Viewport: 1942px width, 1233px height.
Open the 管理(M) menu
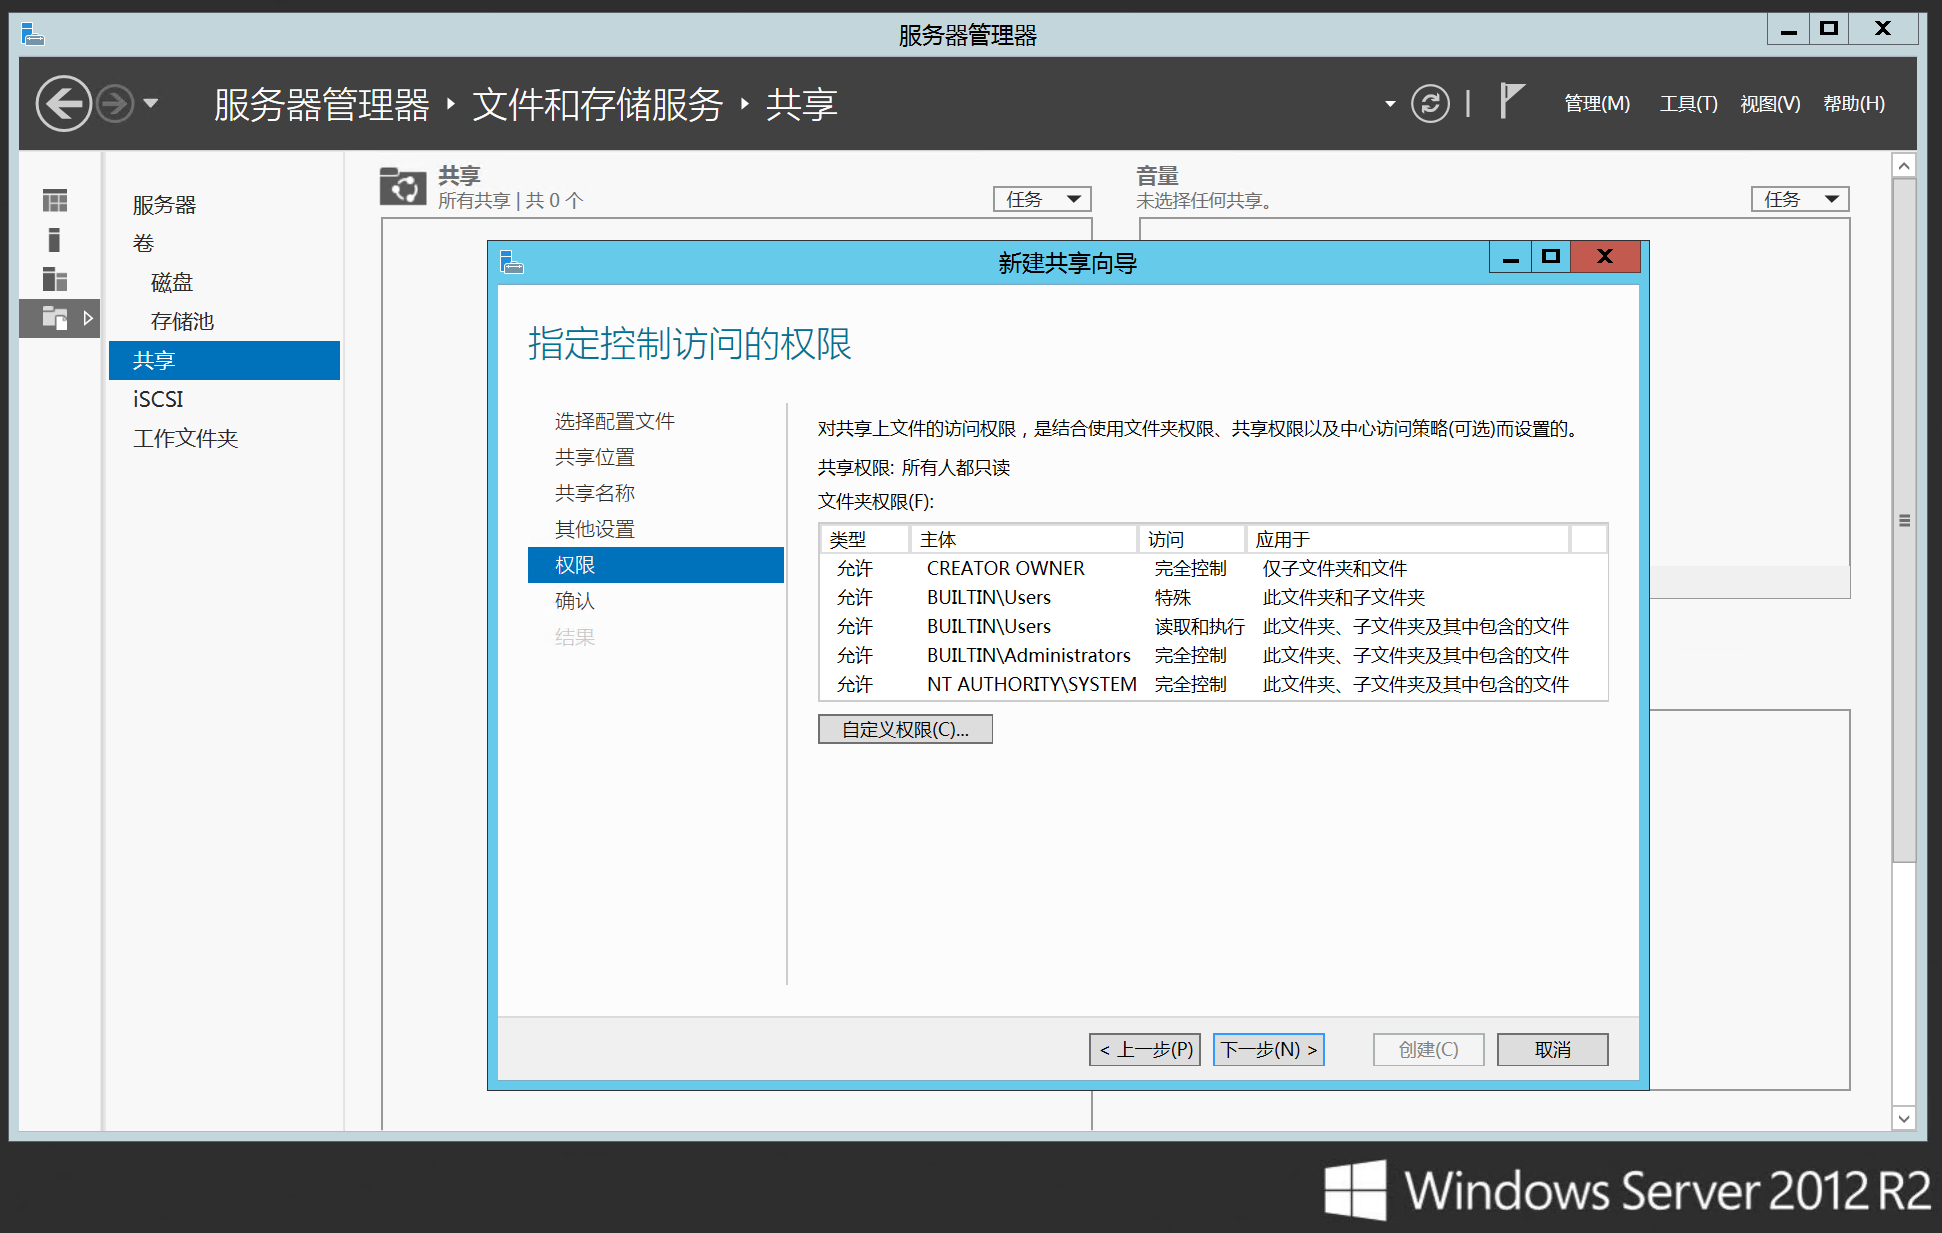[x=1596, y=103]
